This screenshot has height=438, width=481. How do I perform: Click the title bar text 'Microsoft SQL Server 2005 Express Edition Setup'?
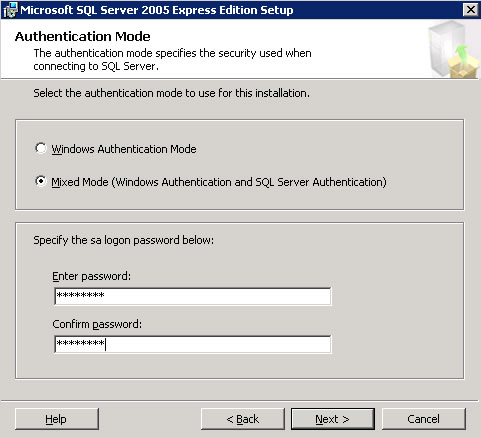(157, 10)
